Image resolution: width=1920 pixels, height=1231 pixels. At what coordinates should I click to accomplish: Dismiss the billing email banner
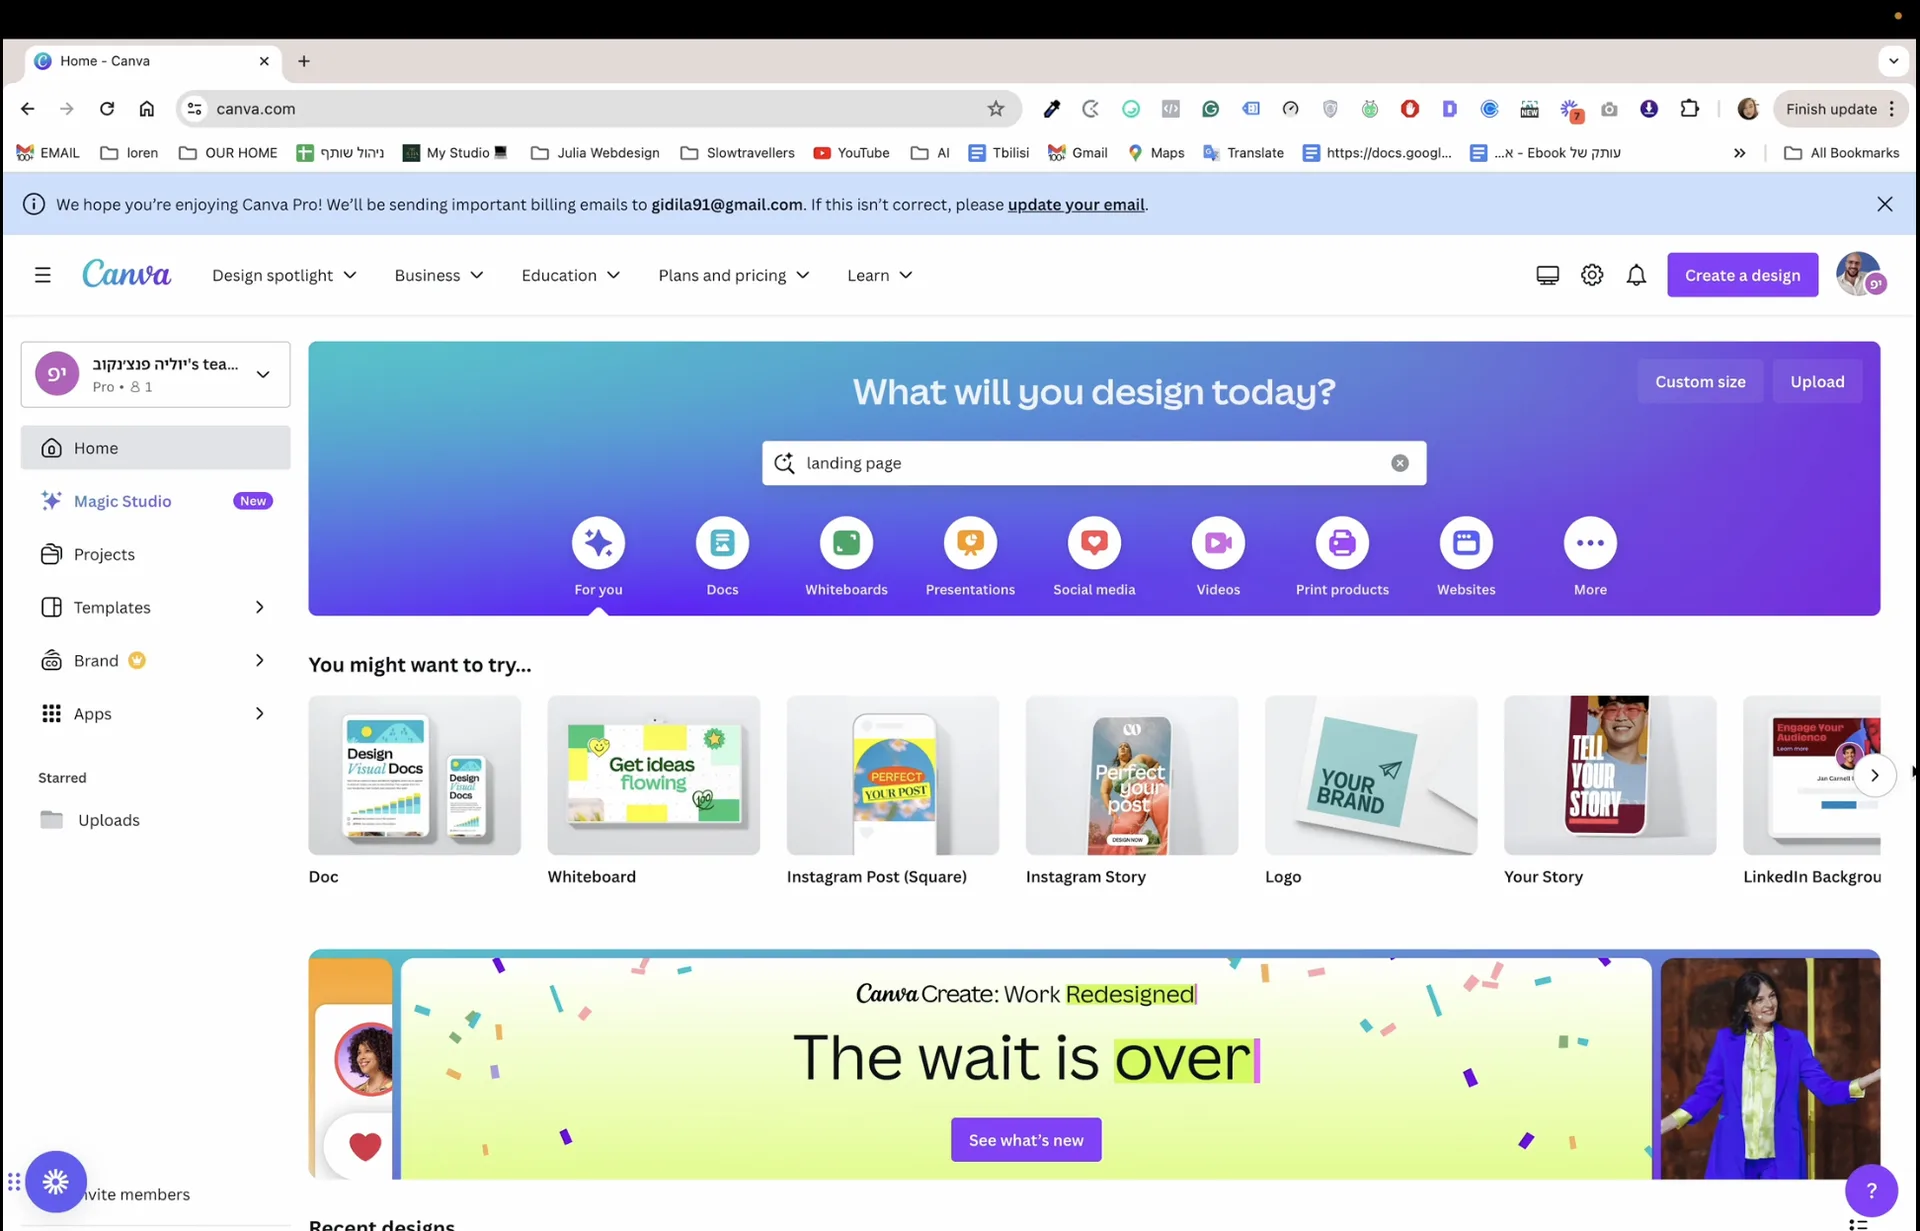point(1885,204)
